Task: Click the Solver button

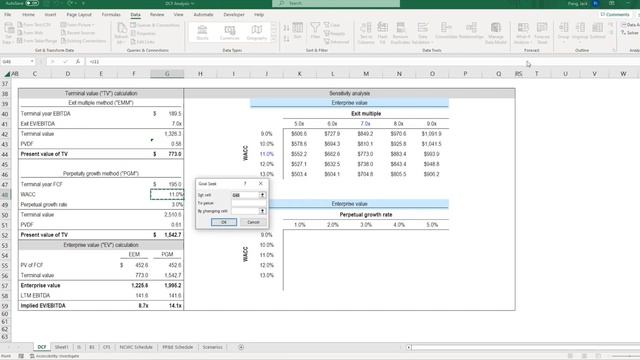Action: 630,33
